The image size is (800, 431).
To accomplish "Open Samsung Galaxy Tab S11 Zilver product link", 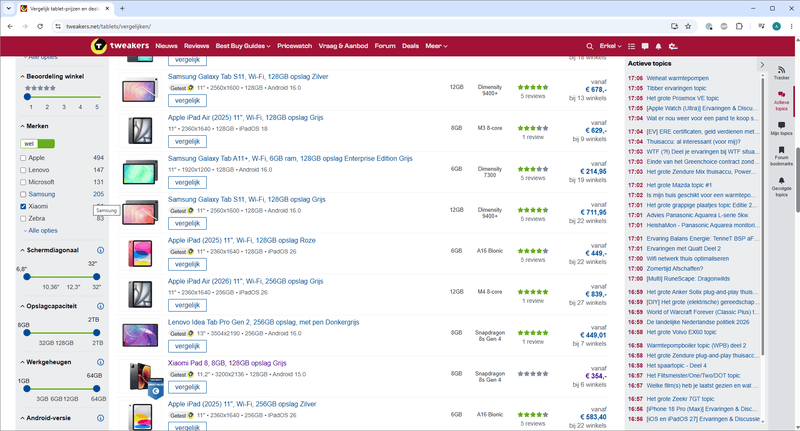I will (x=248, y=77).
